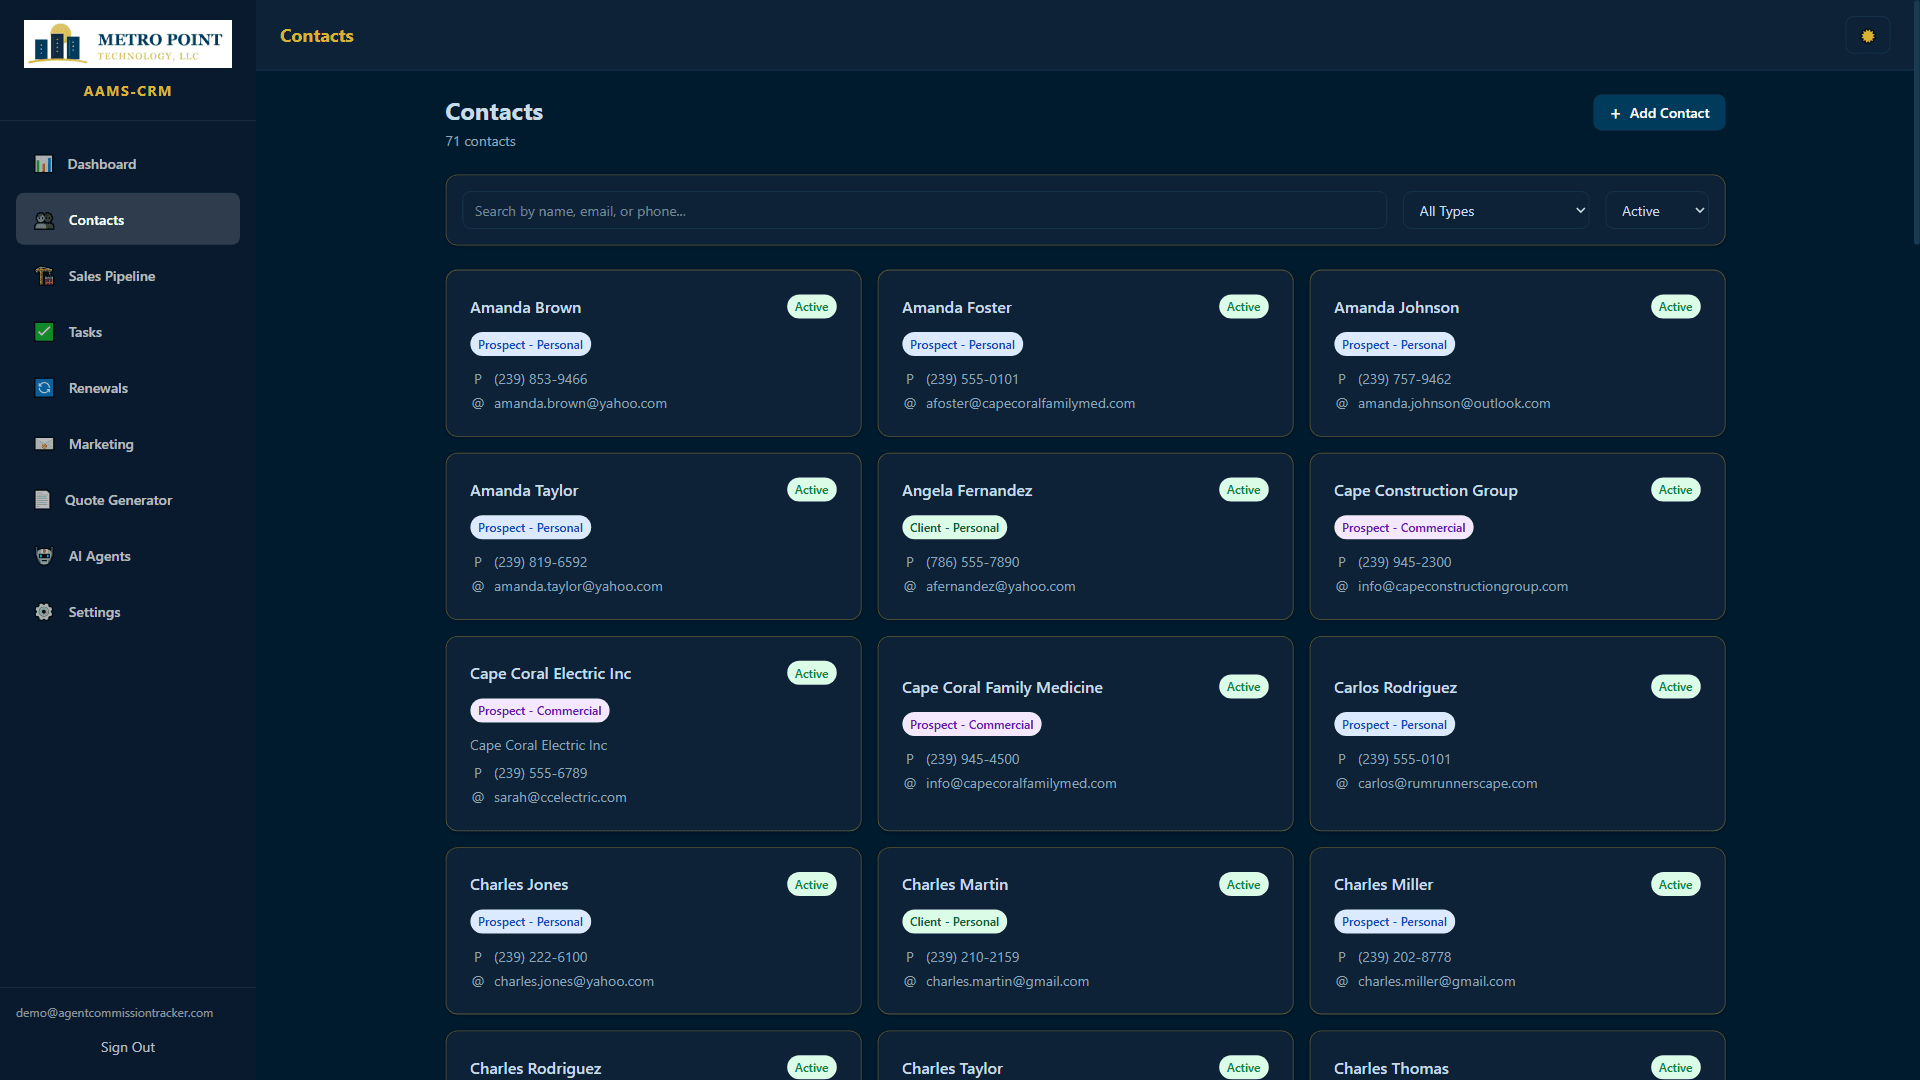Open Renewals using its refresh icon
1920x1080 pixels.
click(44, 388)
